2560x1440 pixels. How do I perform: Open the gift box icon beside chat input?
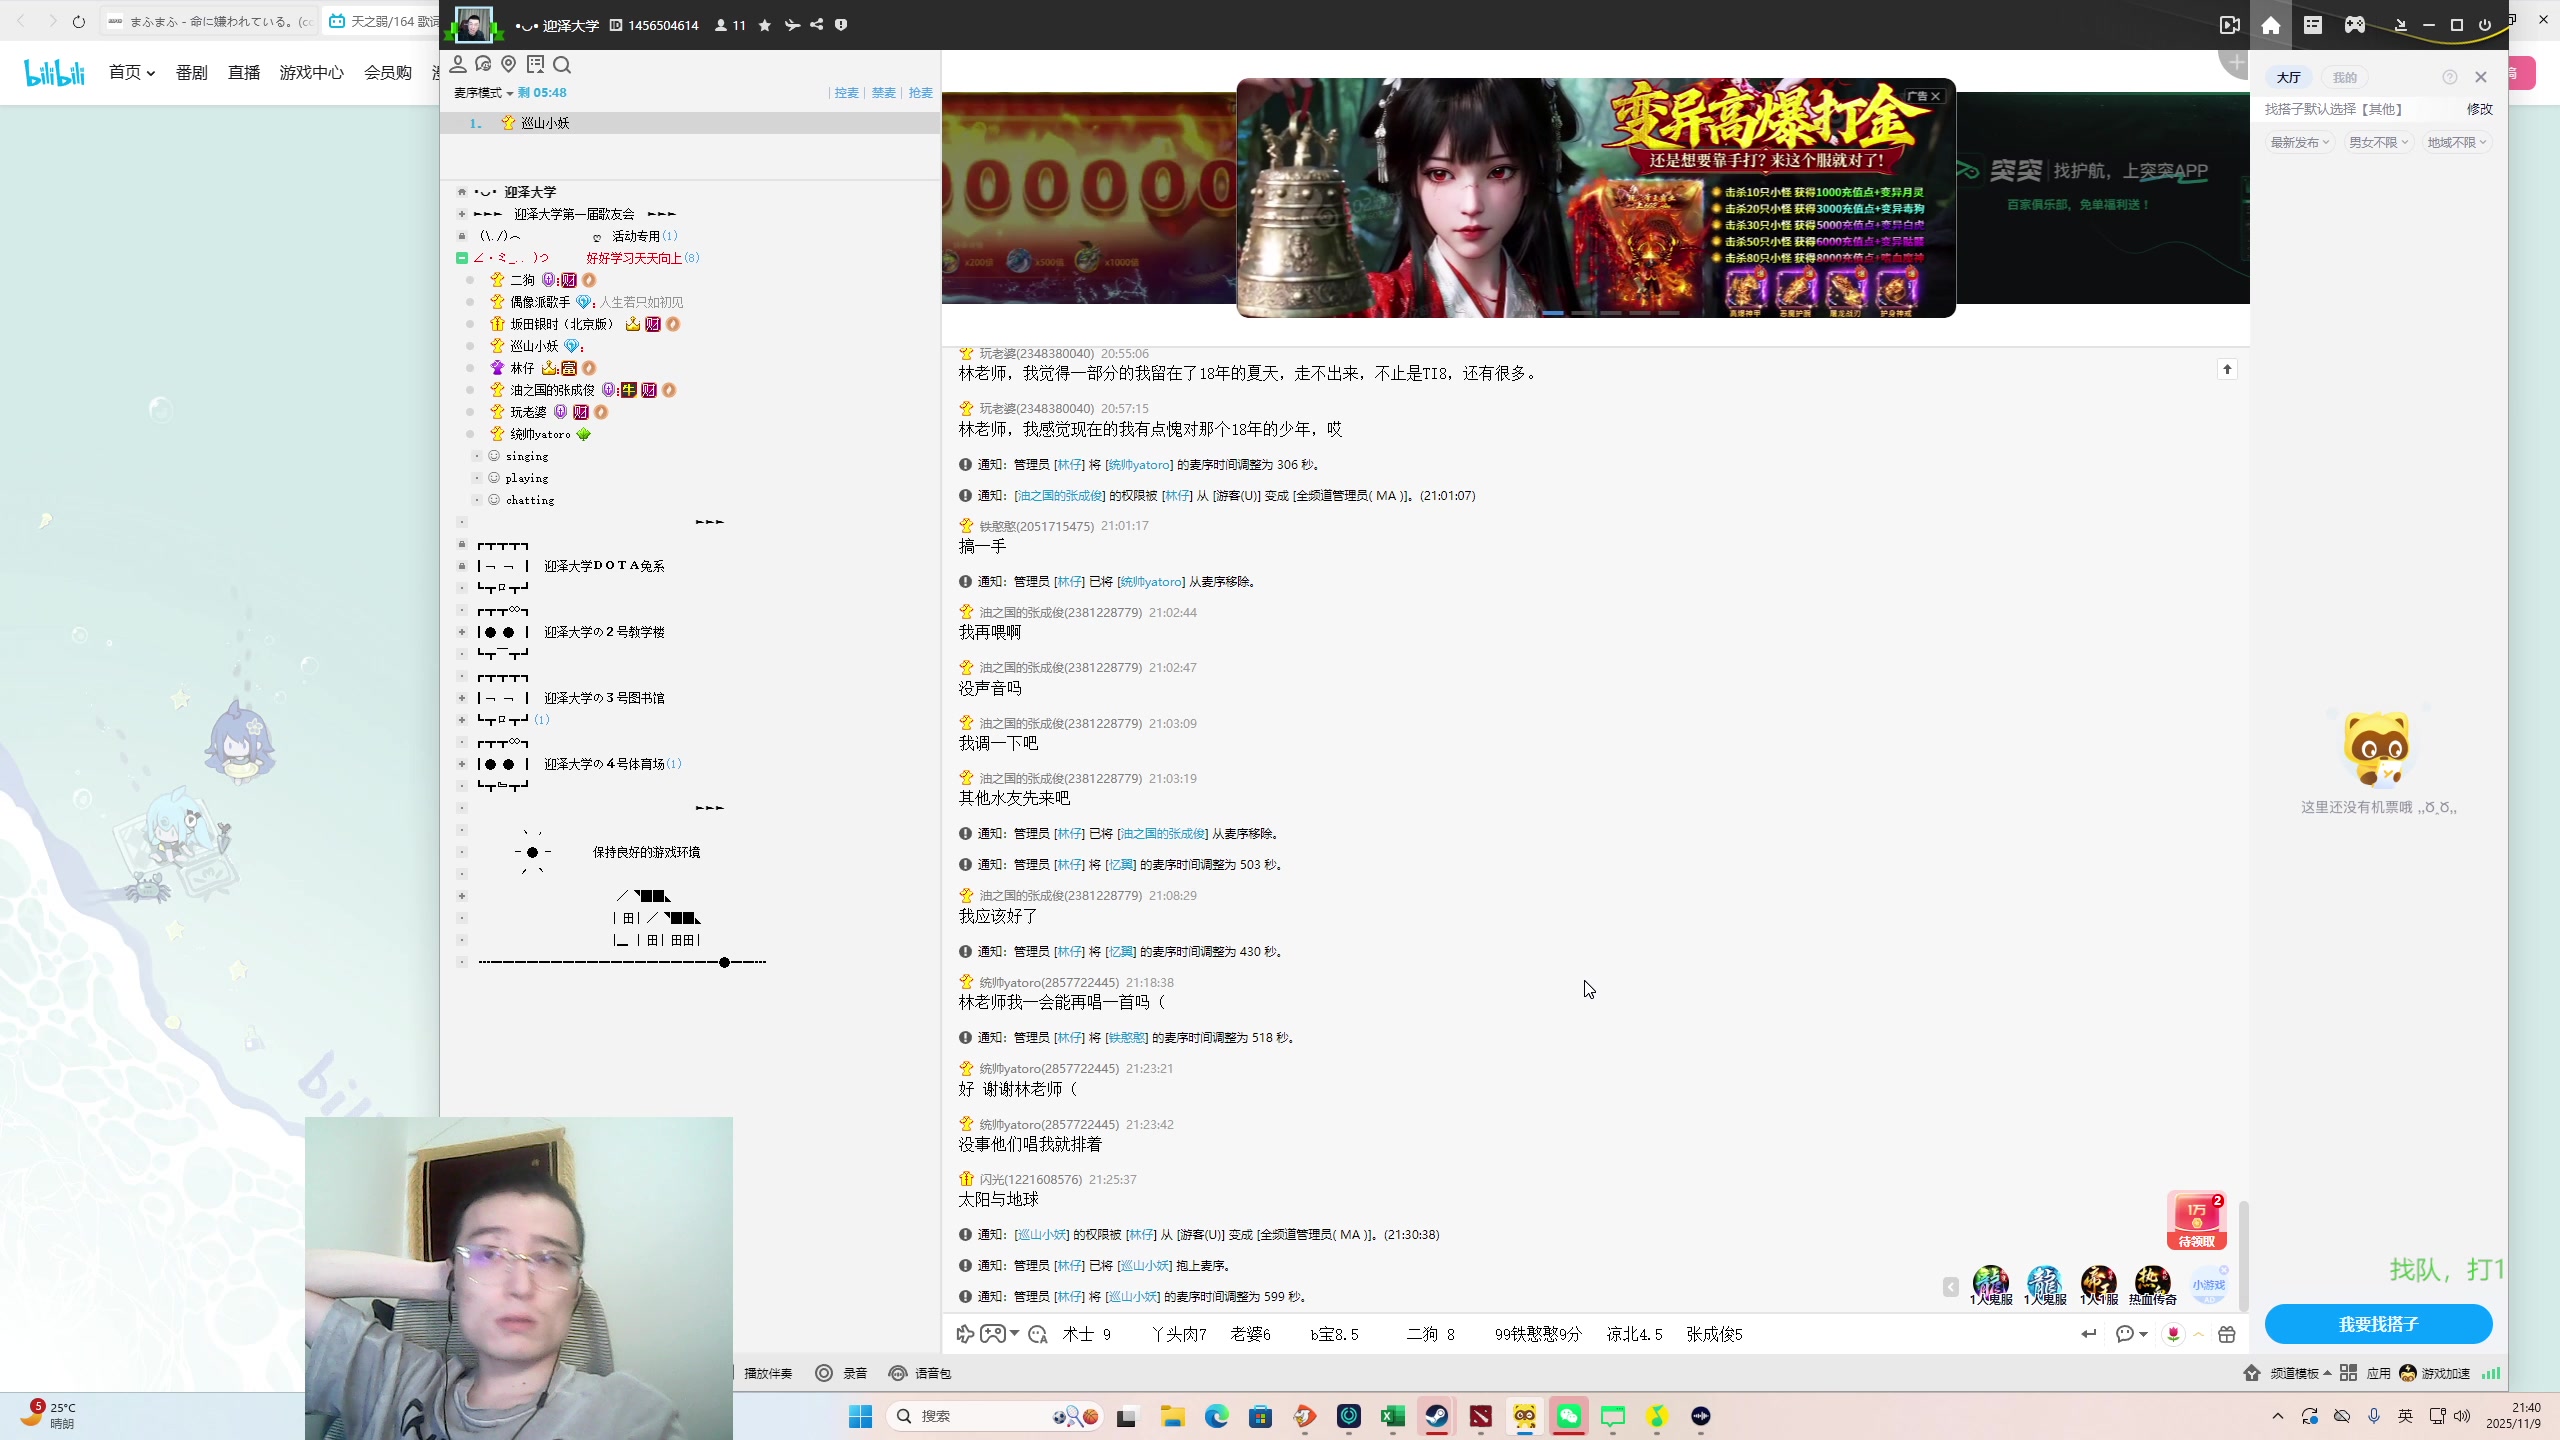[2227, 1334]
